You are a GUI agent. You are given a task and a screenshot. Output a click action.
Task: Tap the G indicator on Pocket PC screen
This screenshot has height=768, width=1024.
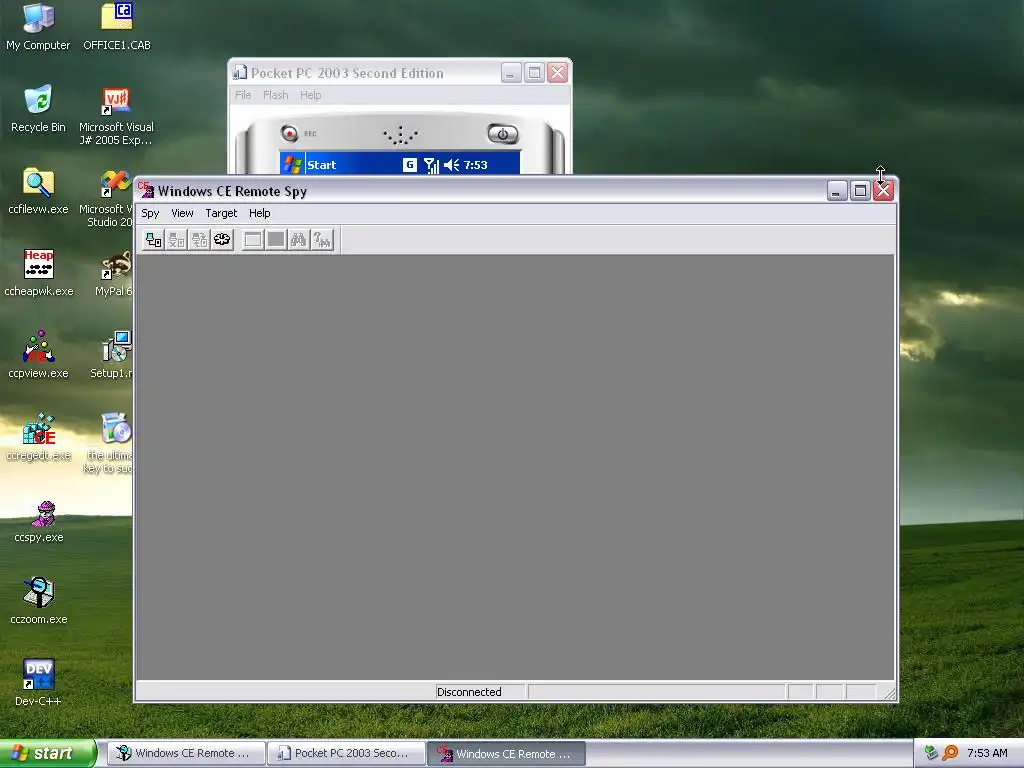pos(409,165)
